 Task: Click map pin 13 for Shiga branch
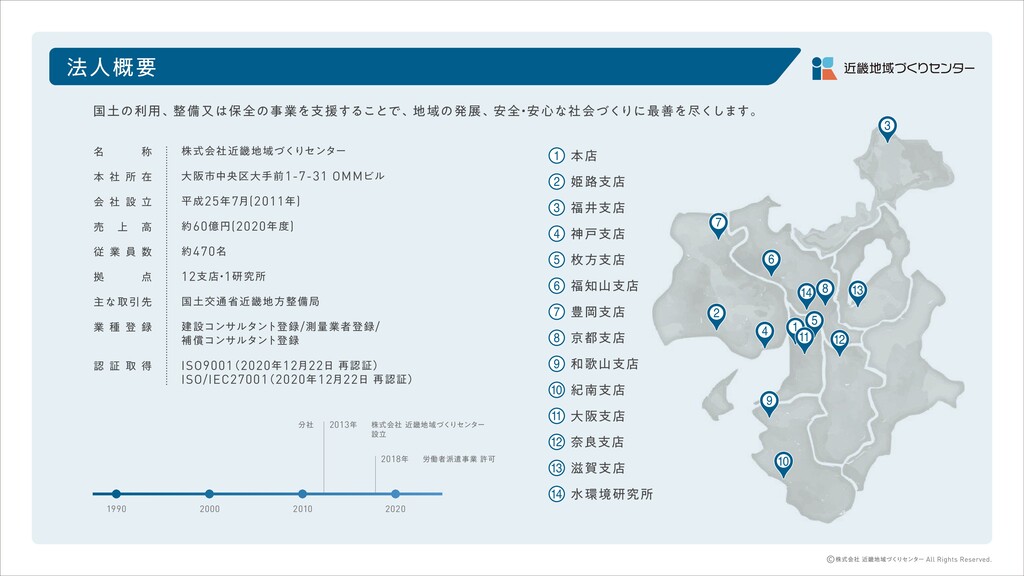[857, 293]
